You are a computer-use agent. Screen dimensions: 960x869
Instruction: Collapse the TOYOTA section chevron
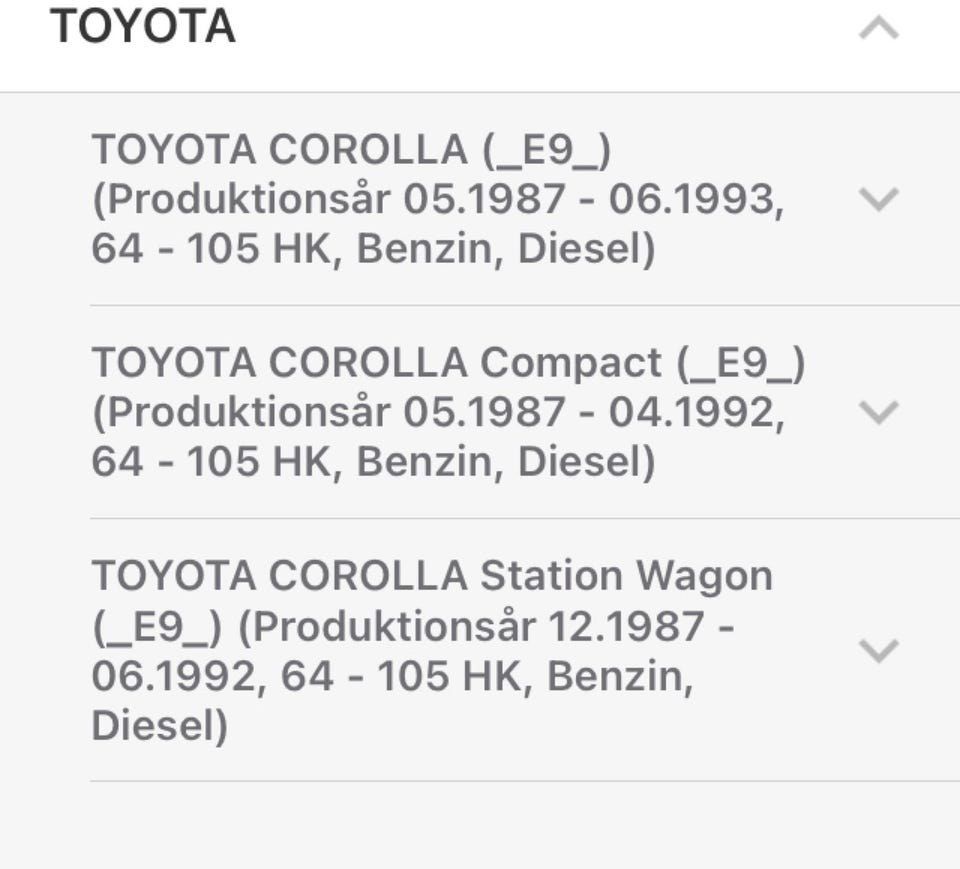(x=879, y=30)
